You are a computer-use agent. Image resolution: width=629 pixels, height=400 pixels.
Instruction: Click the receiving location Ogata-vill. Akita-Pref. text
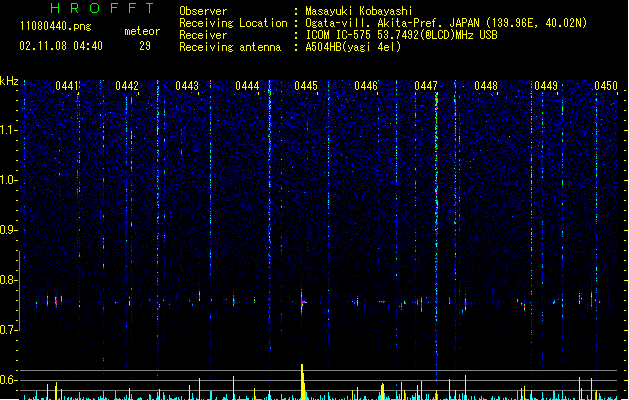[x=372, y=23]
